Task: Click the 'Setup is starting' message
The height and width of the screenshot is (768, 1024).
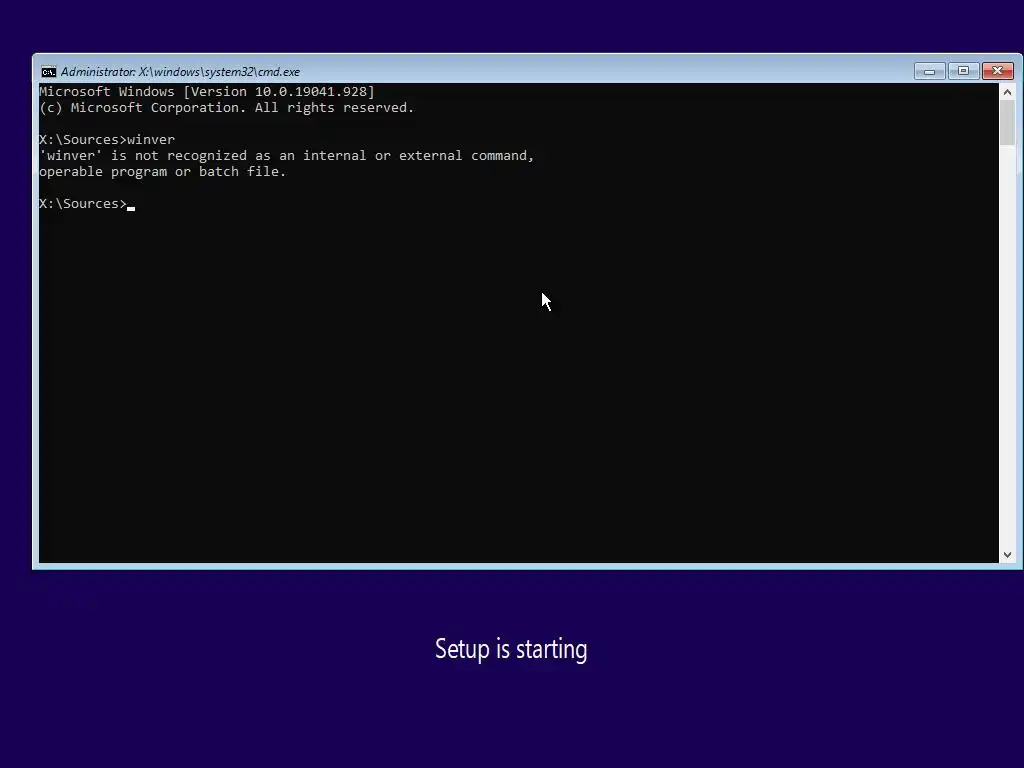Action: pyautogui.click(x=511, y=649)
